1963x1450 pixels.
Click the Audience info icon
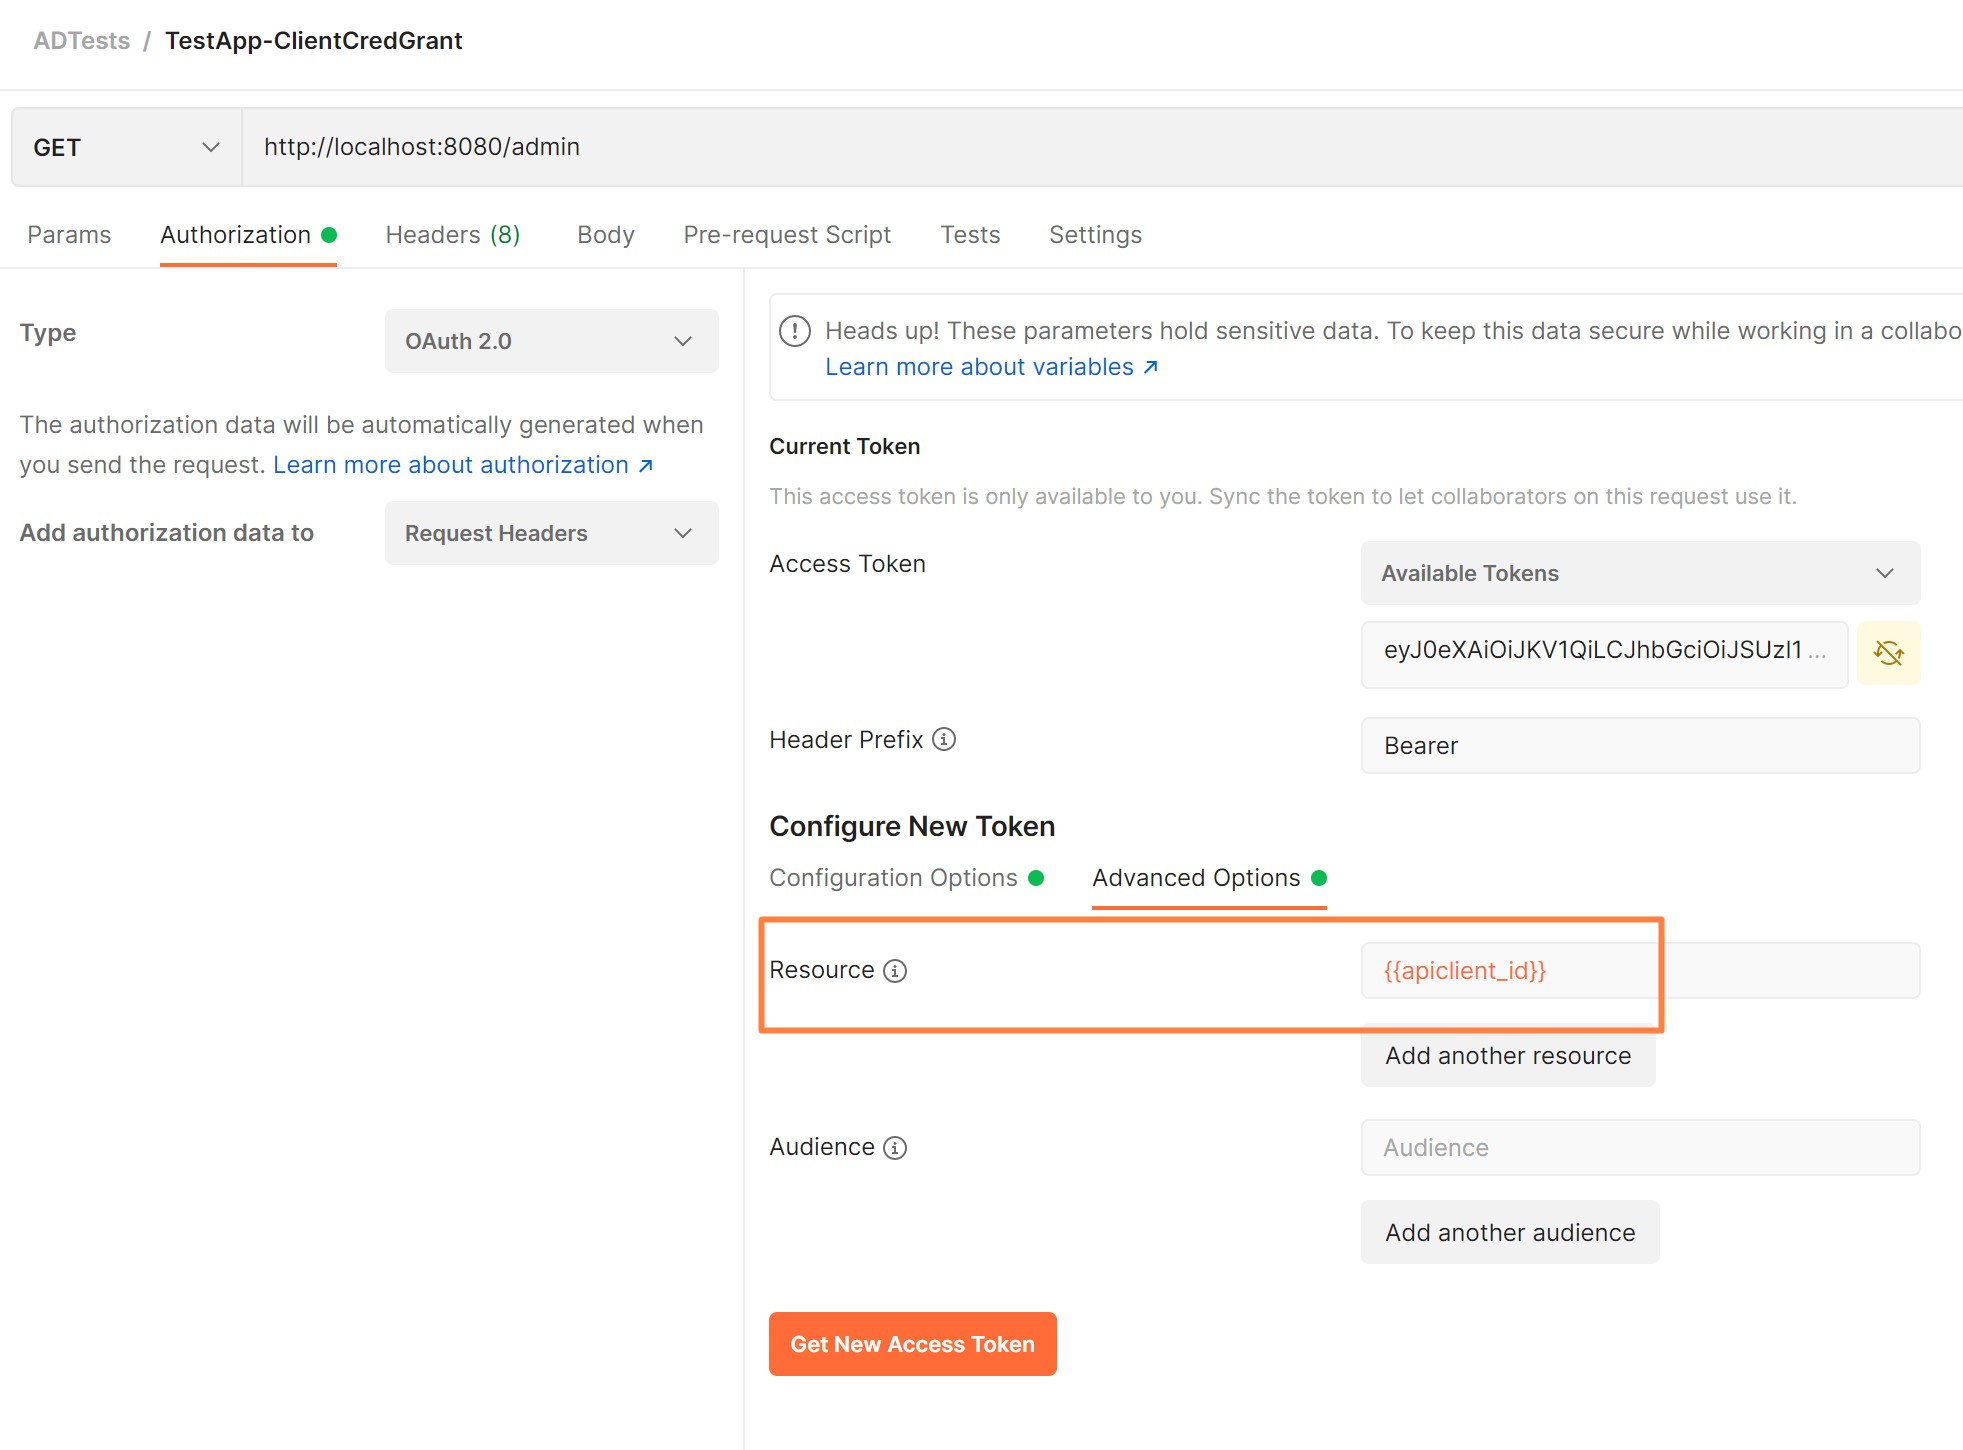895,1148
